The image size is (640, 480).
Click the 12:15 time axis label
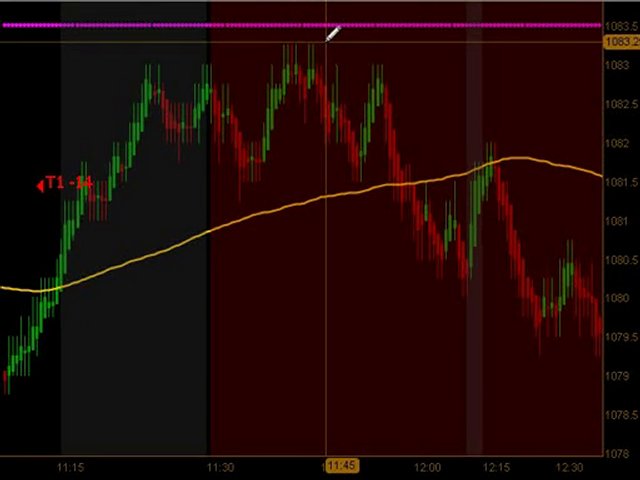(497, 467)
